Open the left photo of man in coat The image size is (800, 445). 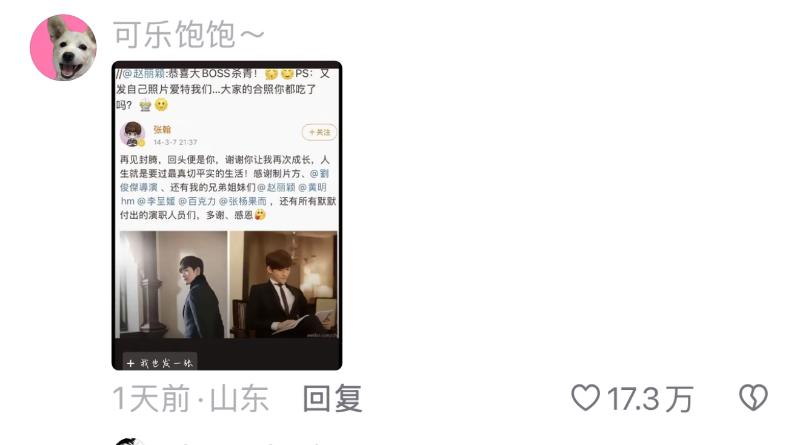[x=173, y=284]
